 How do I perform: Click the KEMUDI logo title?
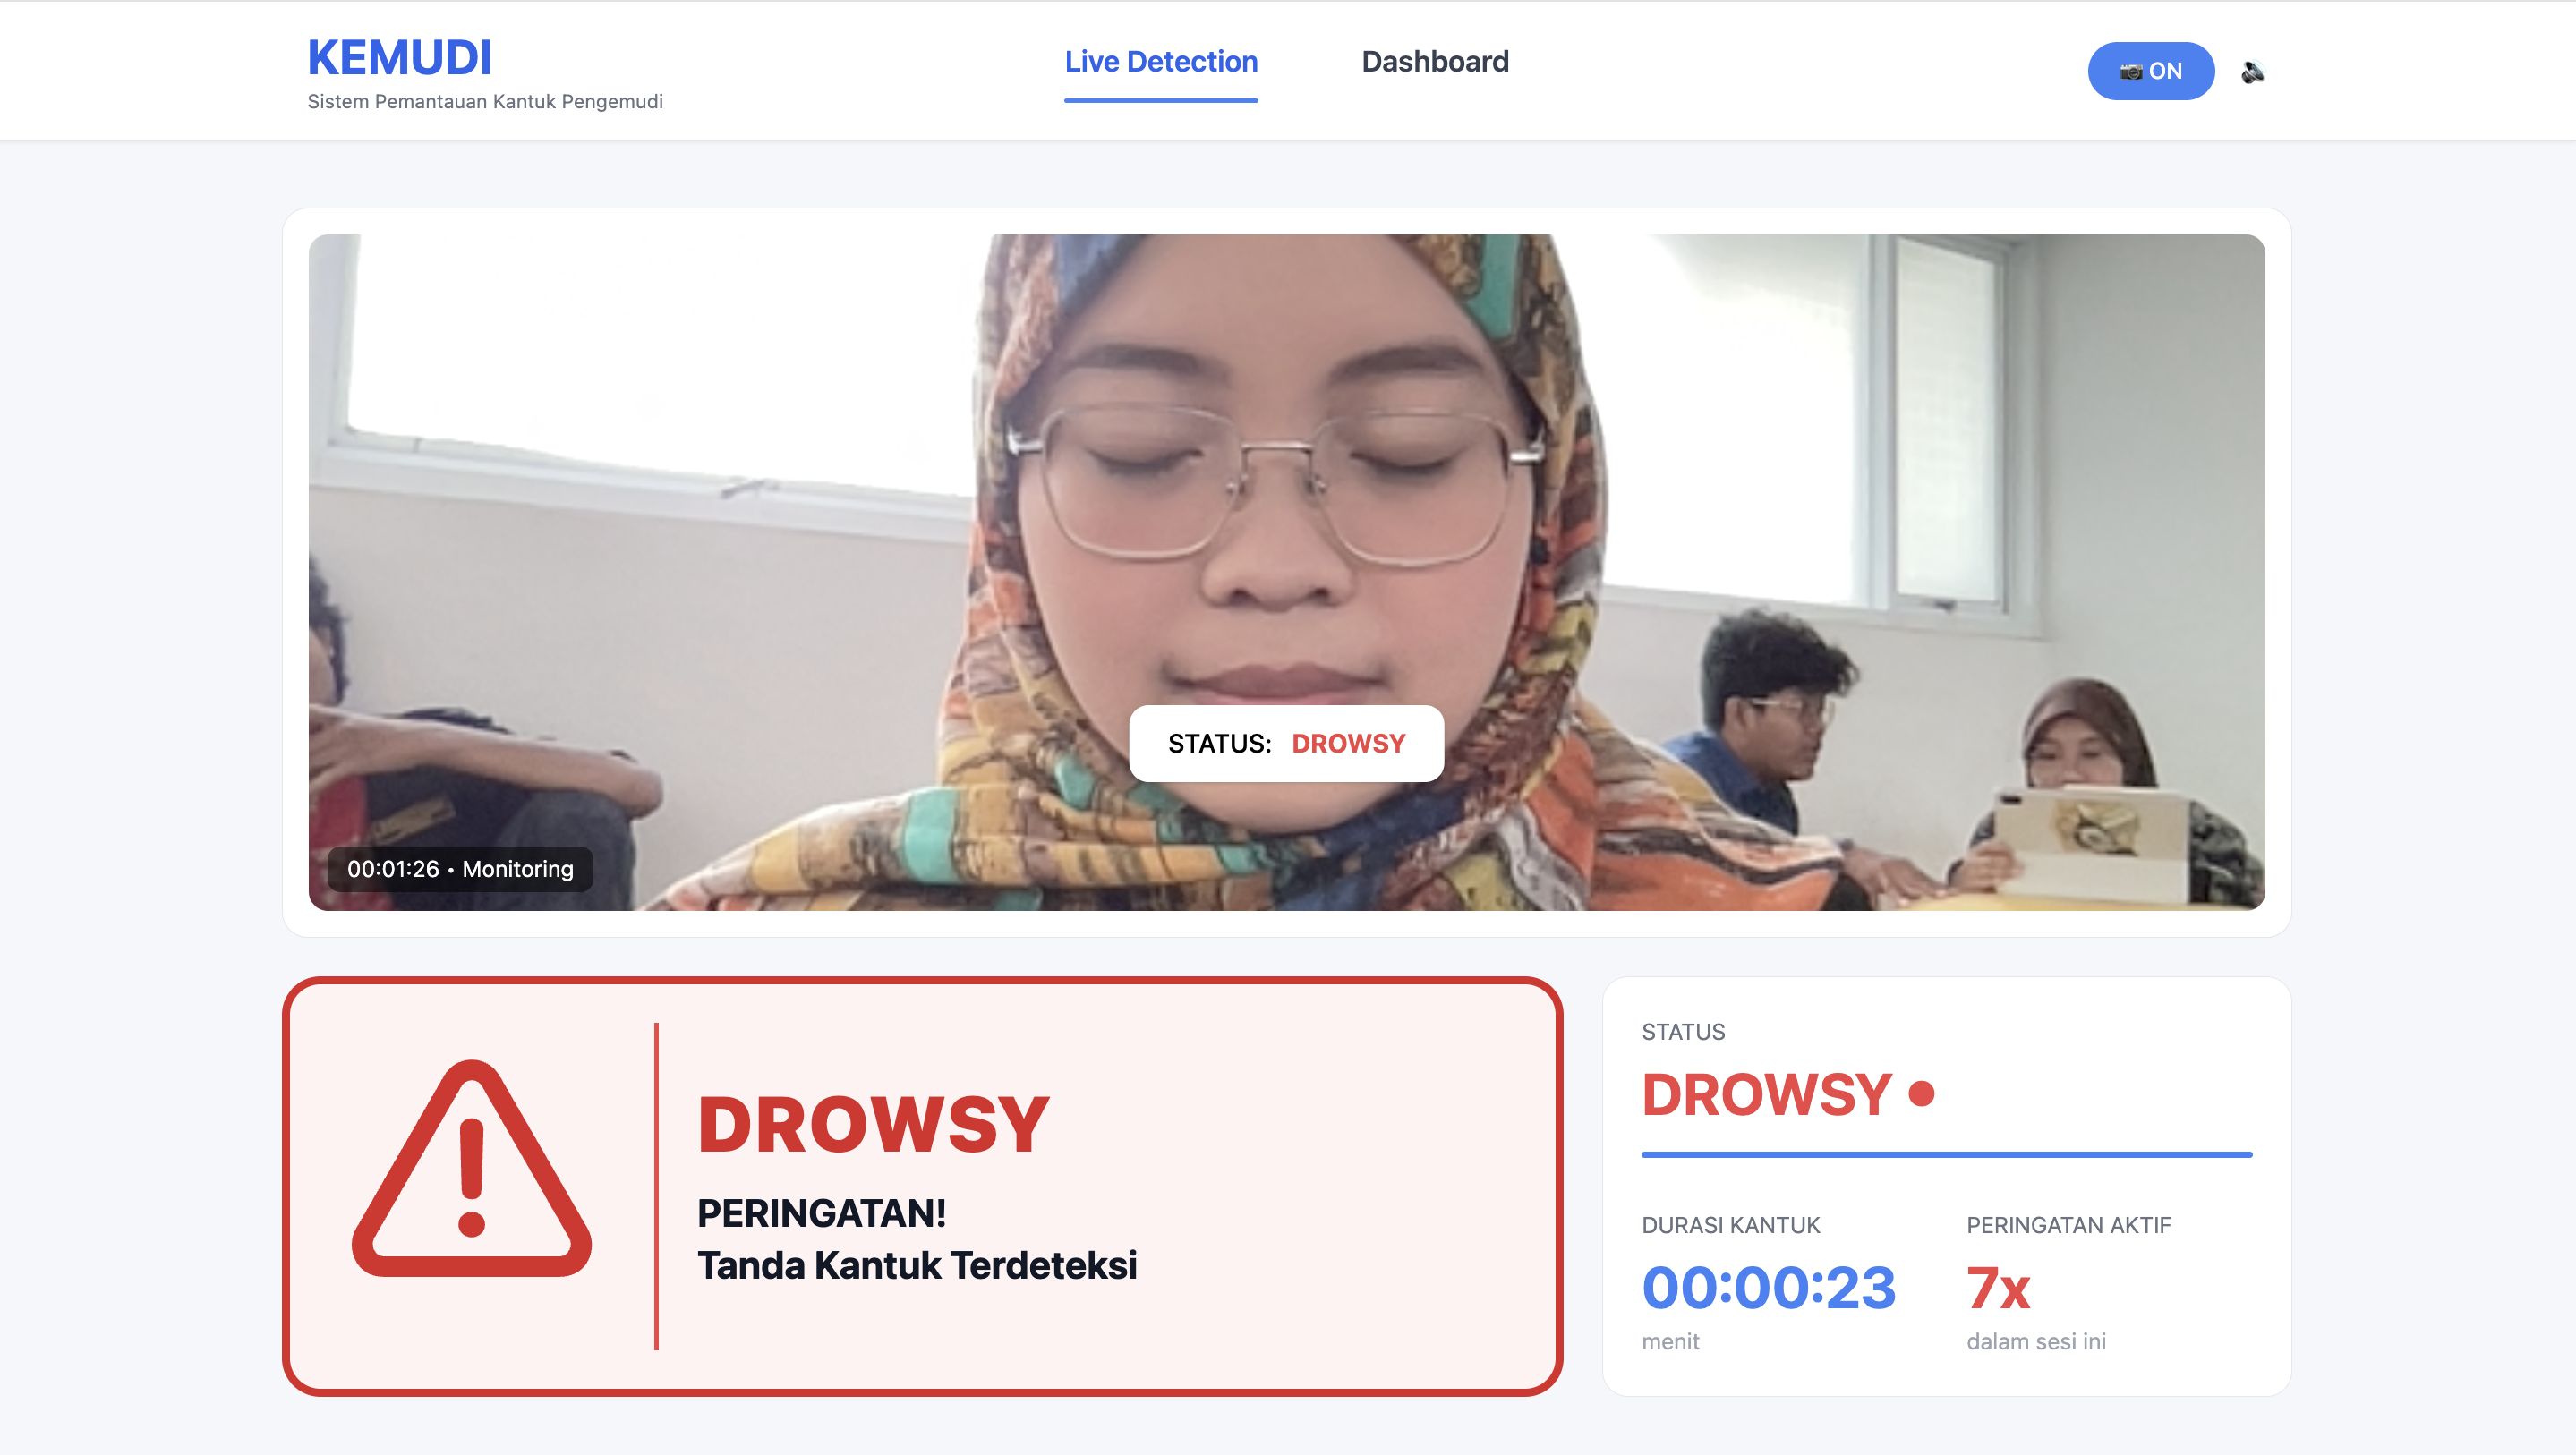pyautogui.click(x=400, y=57)
